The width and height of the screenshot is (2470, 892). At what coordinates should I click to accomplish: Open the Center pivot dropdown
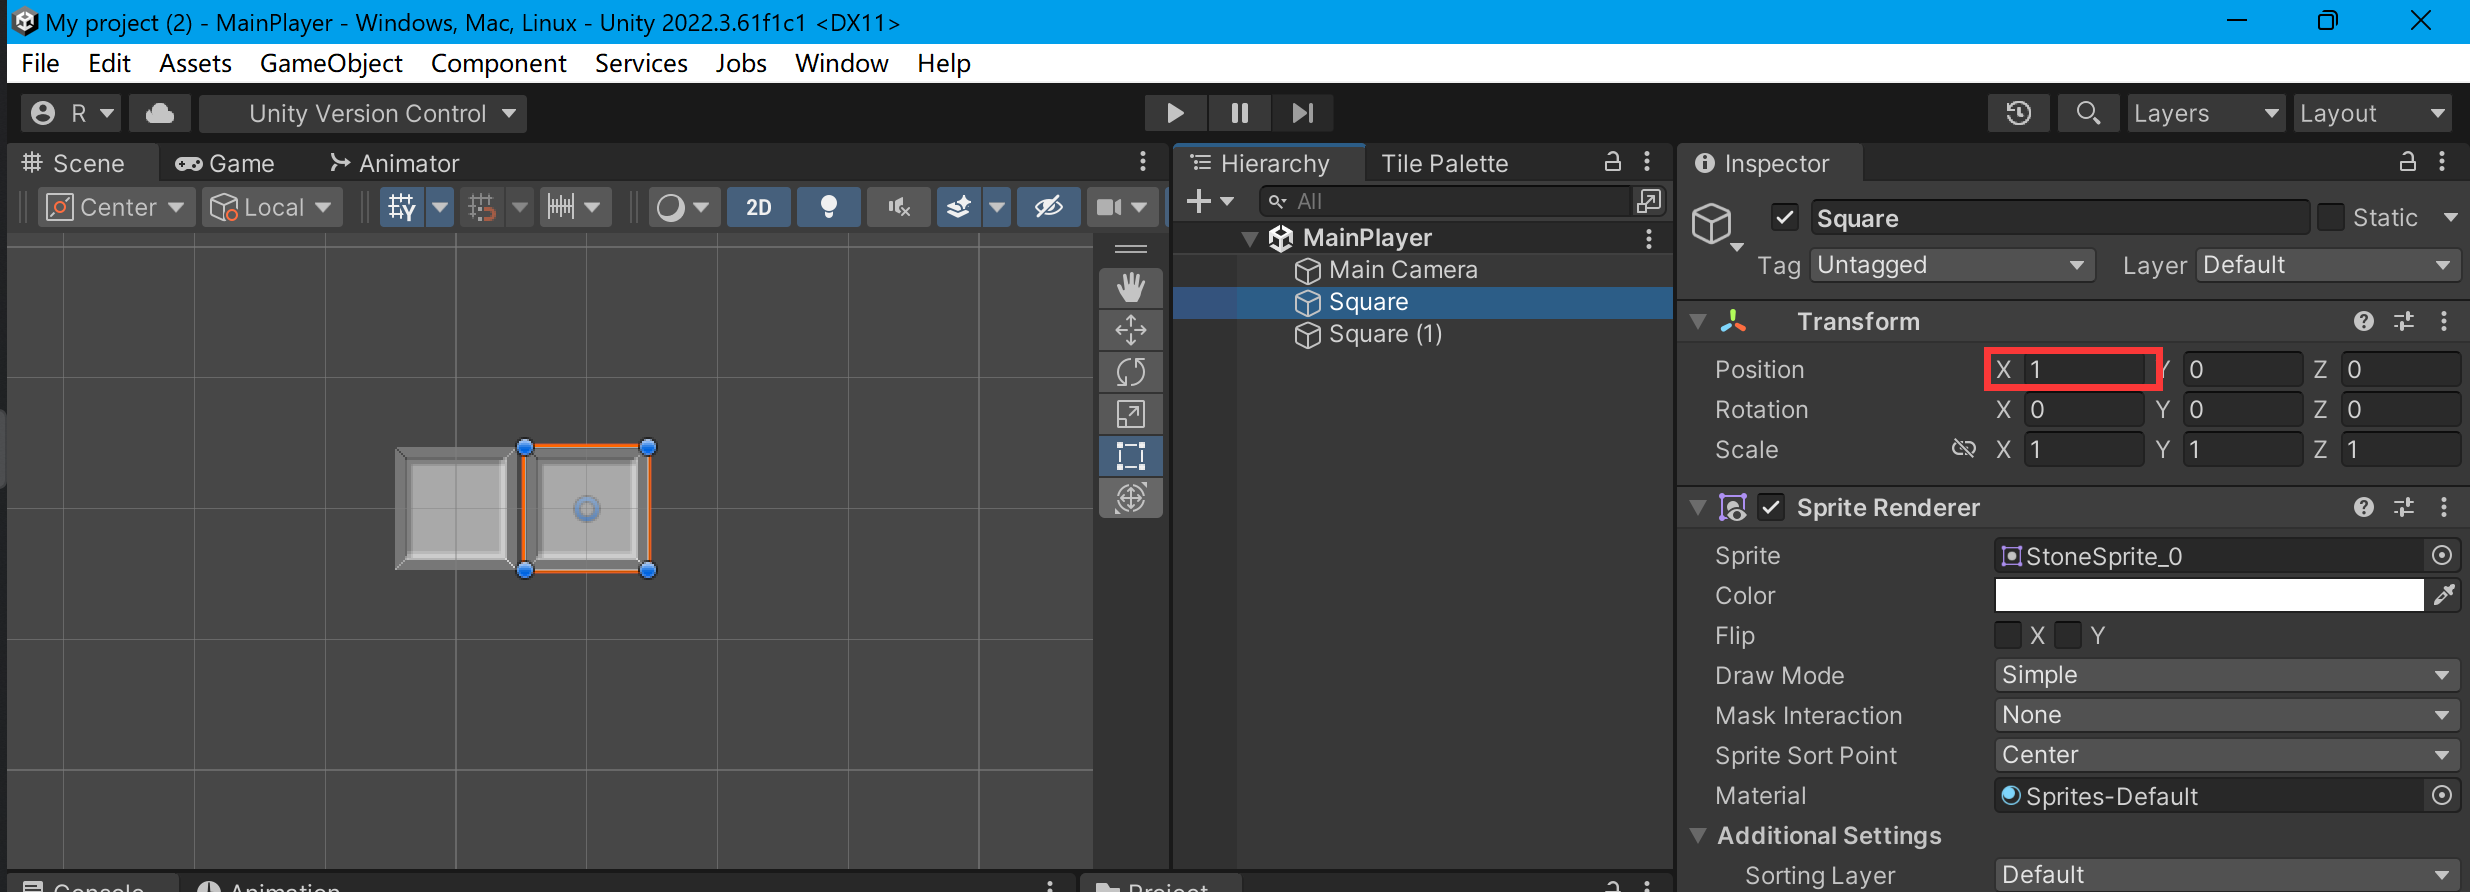[x=117, y=207]
